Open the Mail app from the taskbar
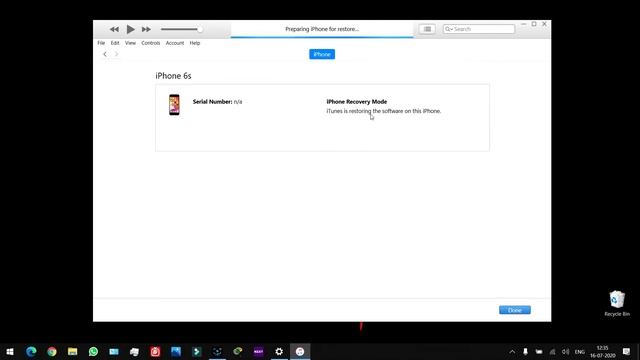 point(114,351)
